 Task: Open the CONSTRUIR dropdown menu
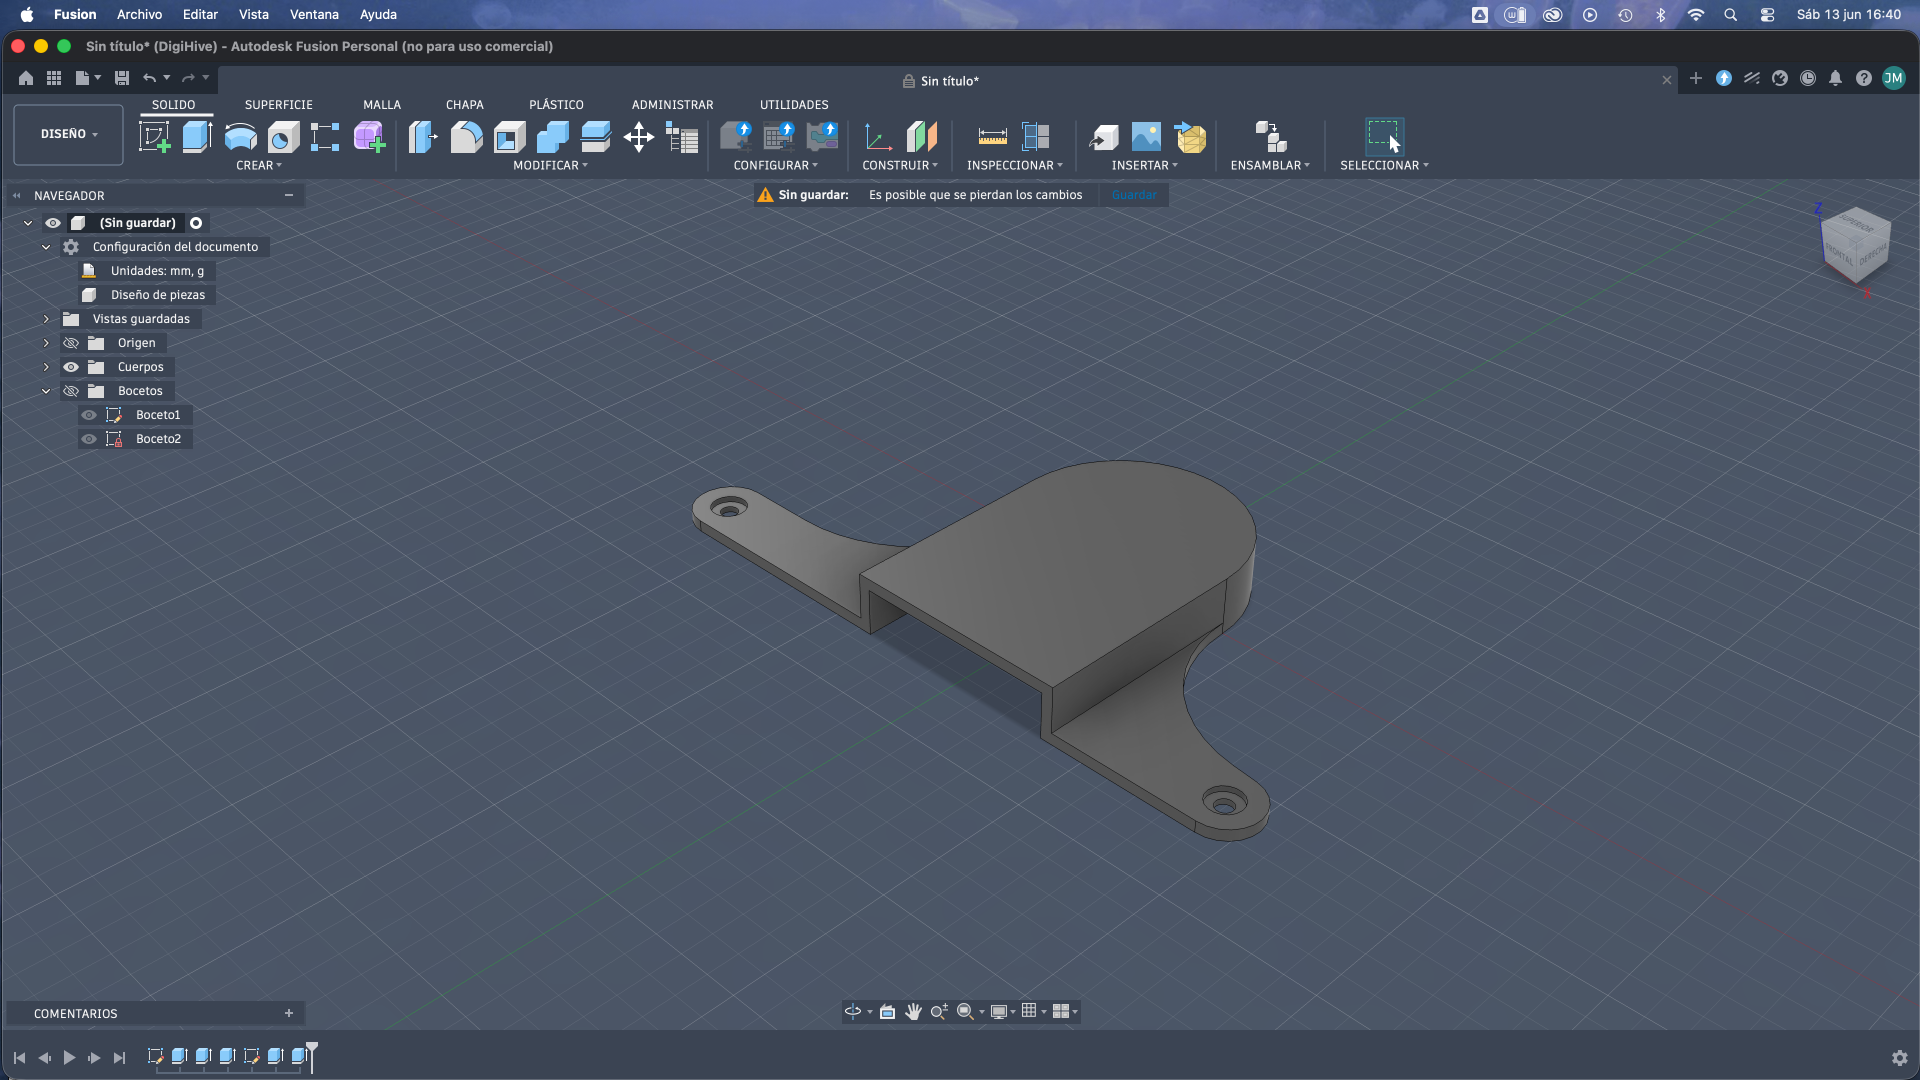point(900,166)
